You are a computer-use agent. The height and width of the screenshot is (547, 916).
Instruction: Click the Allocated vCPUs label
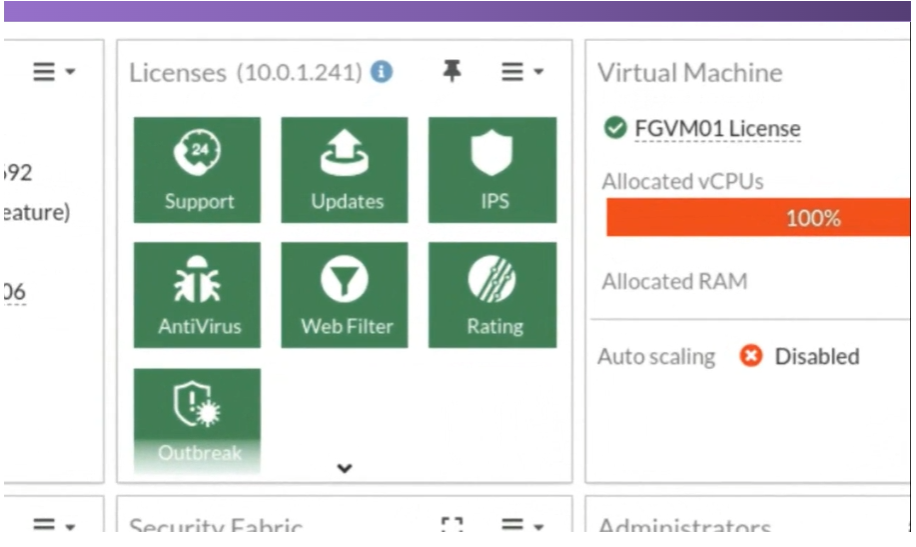click(x=682, y=182)
